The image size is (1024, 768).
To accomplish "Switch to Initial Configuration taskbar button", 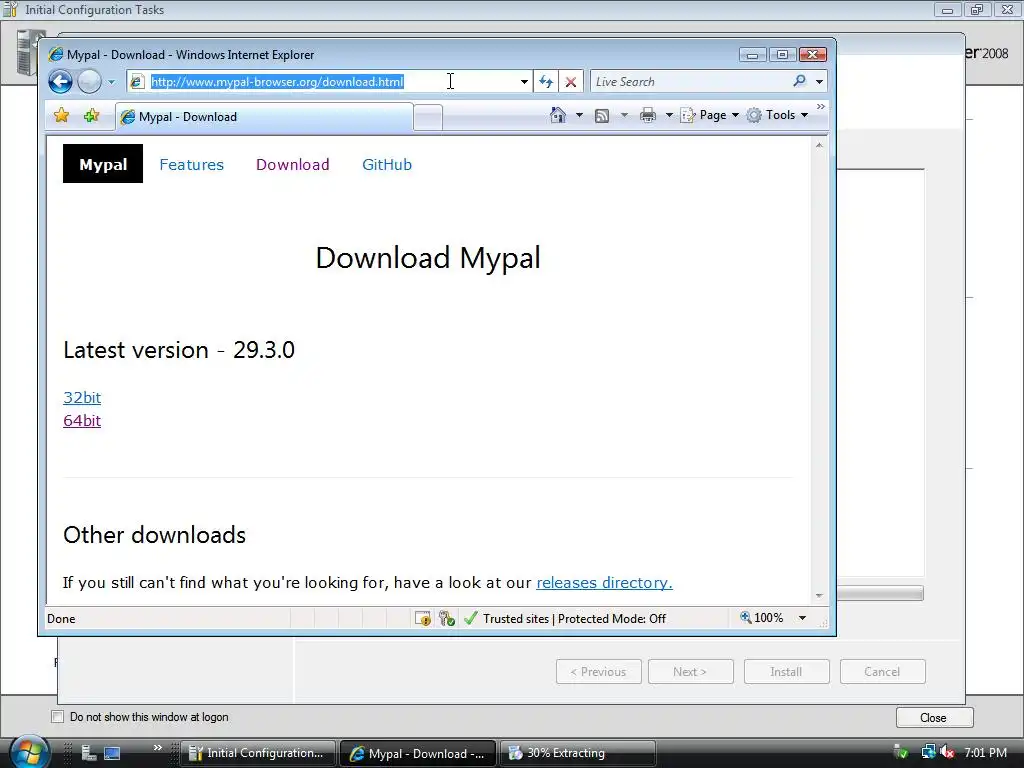I will click(257, 753).
